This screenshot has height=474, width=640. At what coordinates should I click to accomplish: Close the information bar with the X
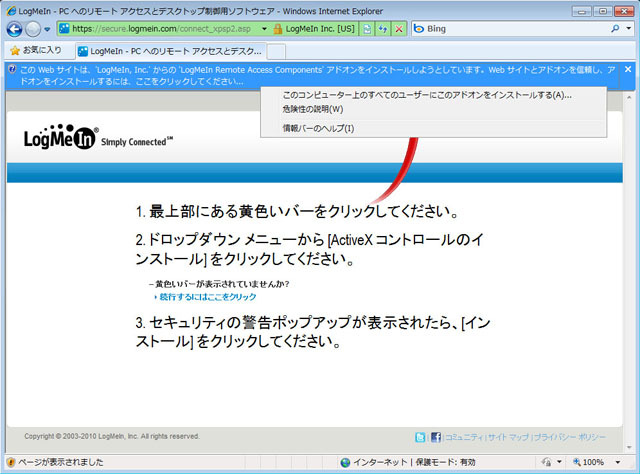(628, 69)
